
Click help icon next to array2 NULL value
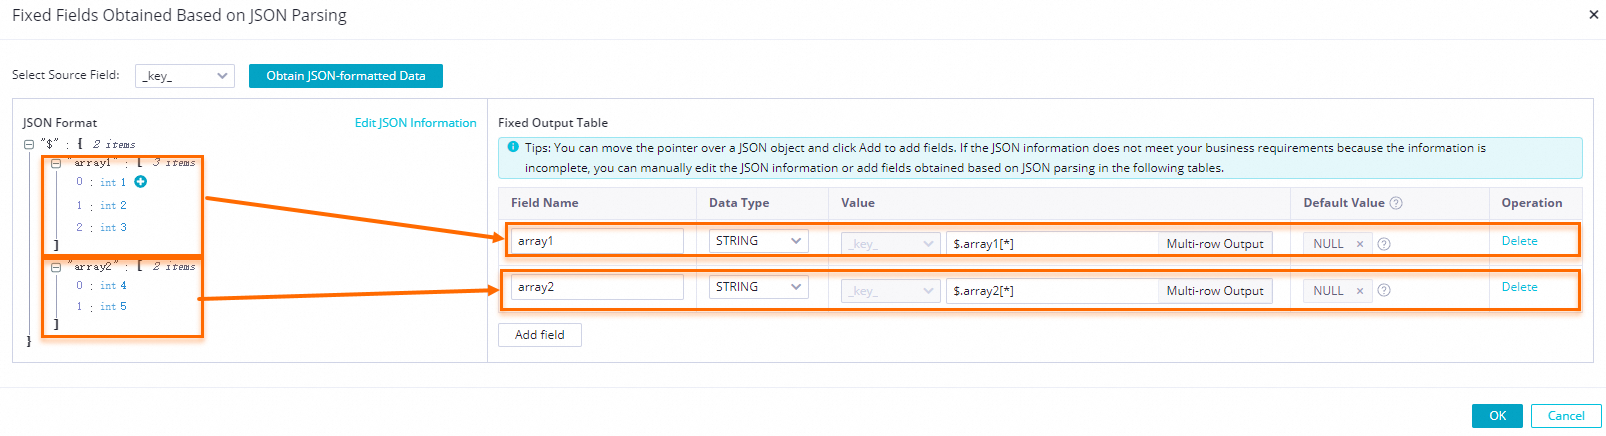coord(1384,291)
